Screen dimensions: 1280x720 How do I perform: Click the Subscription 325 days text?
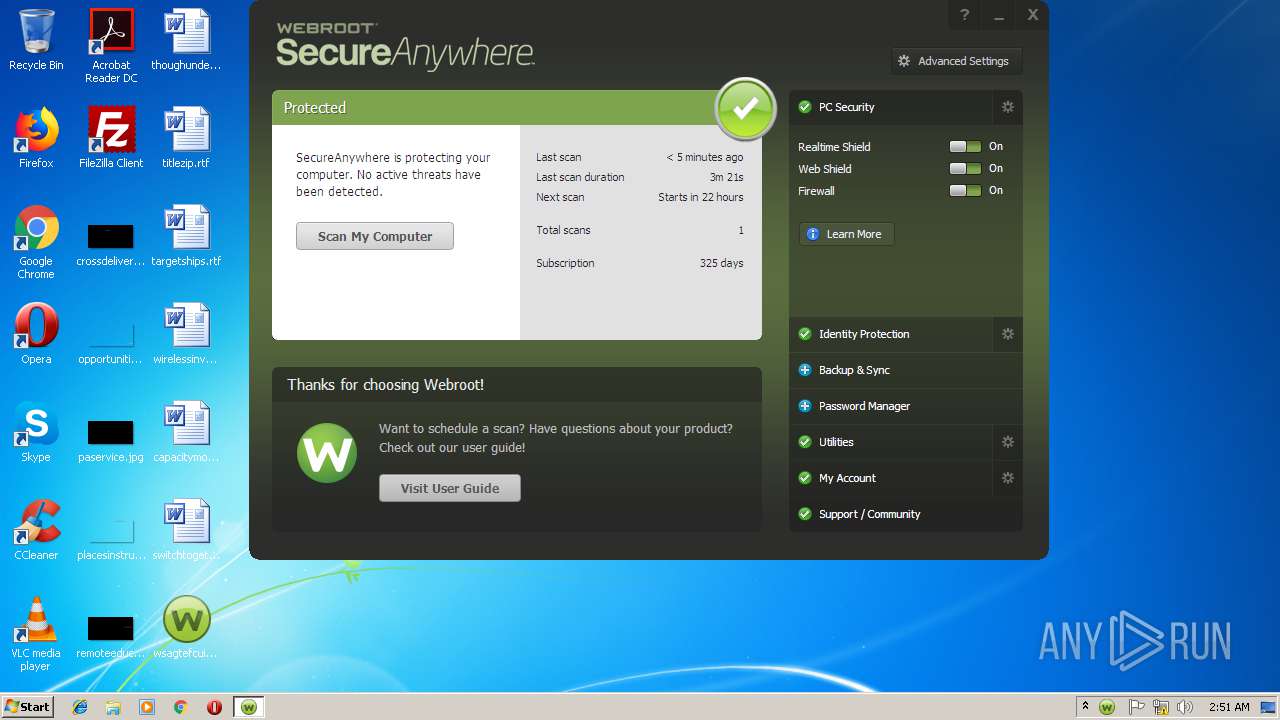(640, 263)
